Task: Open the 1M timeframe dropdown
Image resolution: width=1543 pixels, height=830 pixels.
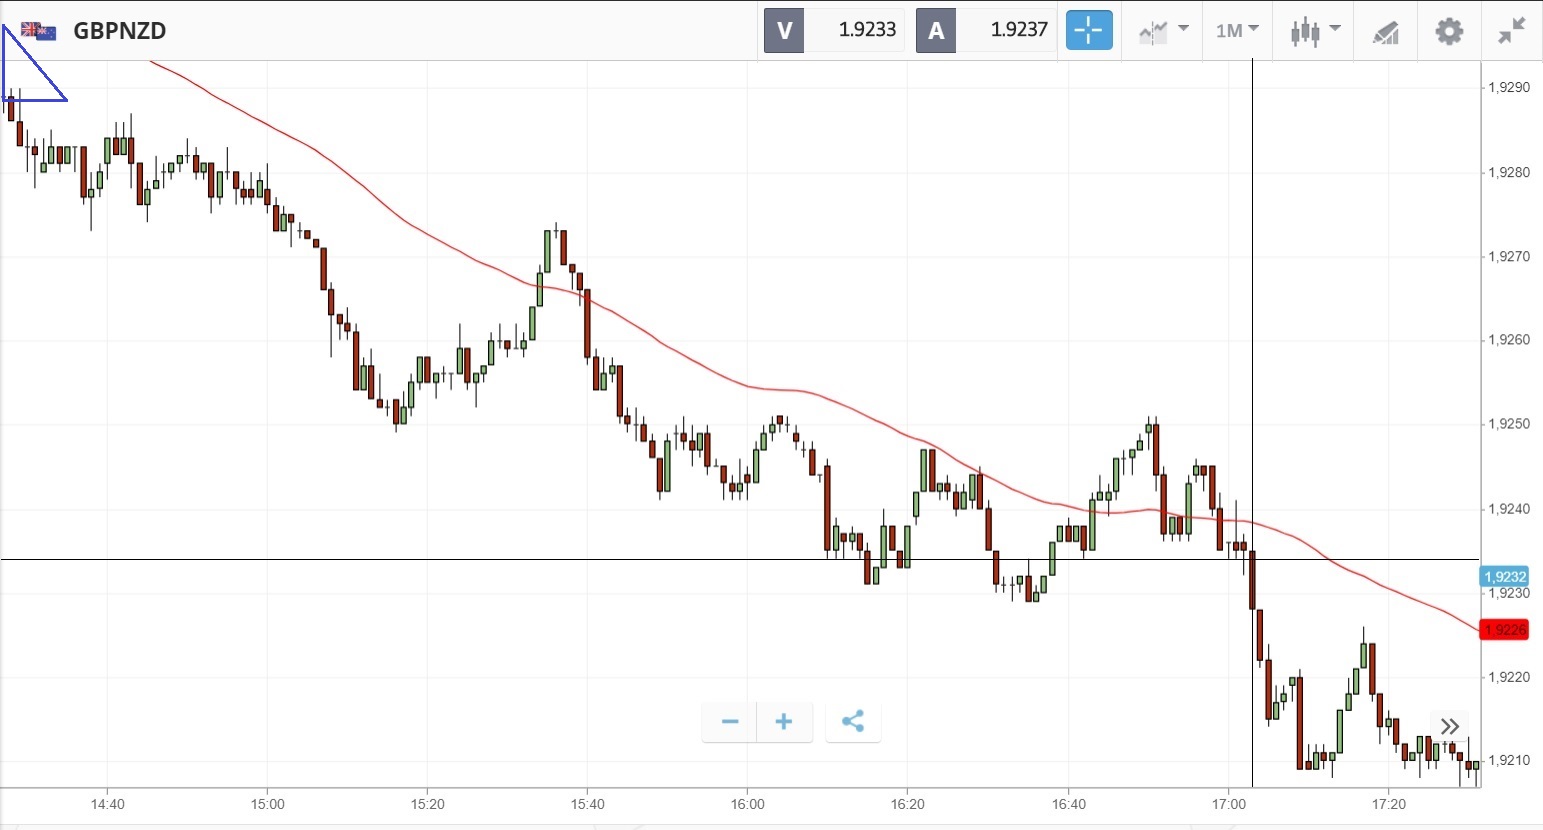Action: click(x=1237, y=30)
